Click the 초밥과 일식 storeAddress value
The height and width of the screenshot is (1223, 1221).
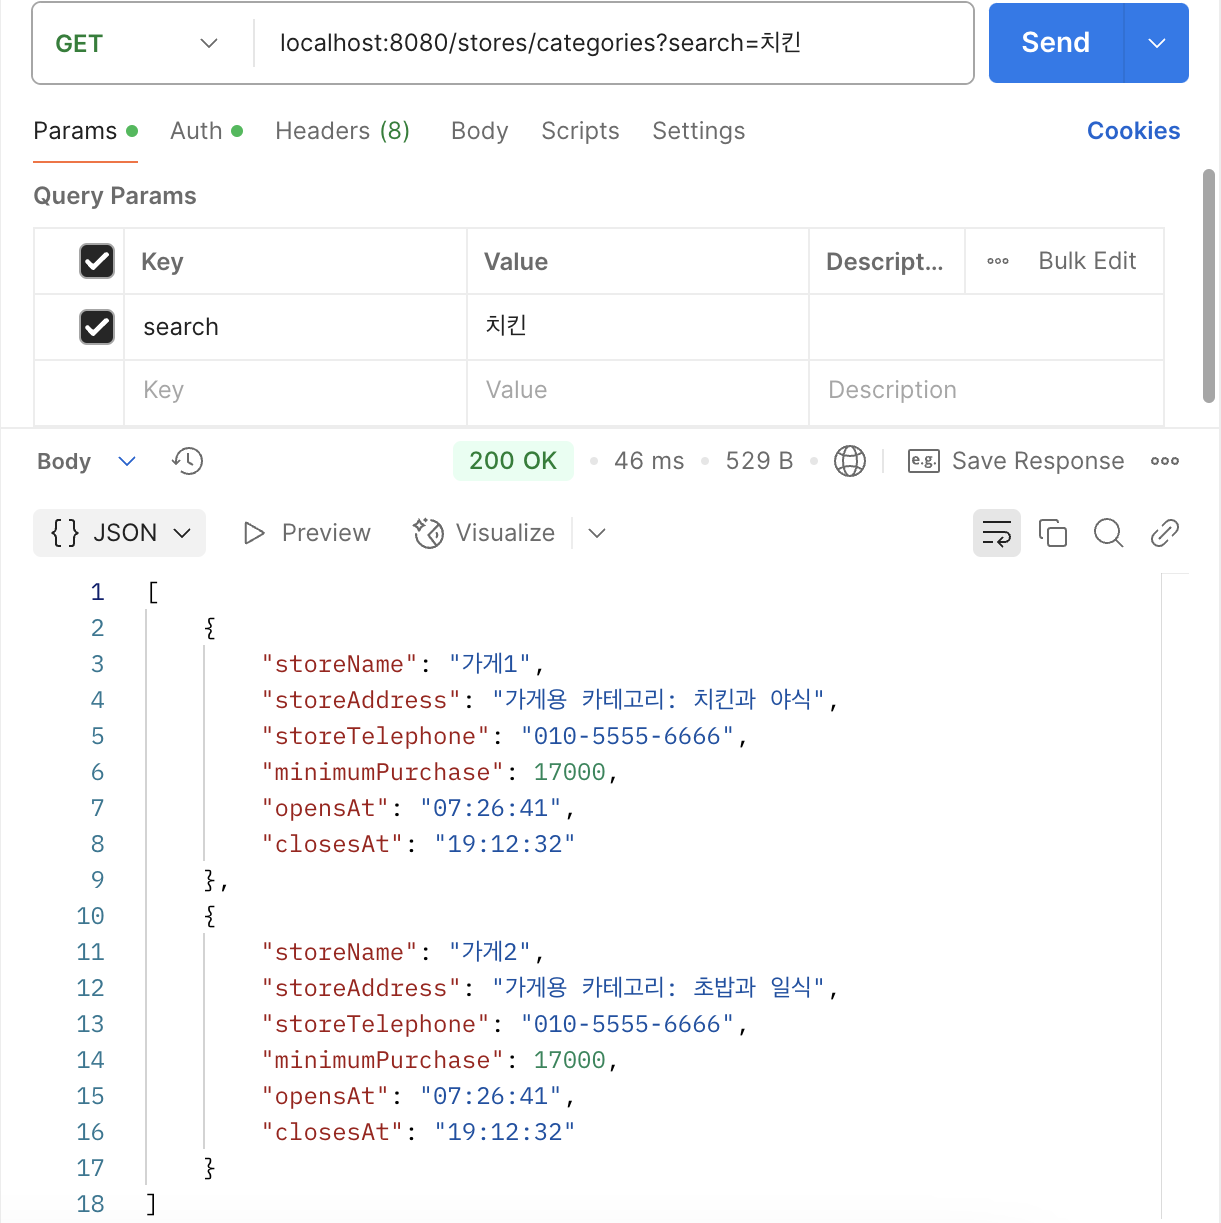click(x=659, y=988)
